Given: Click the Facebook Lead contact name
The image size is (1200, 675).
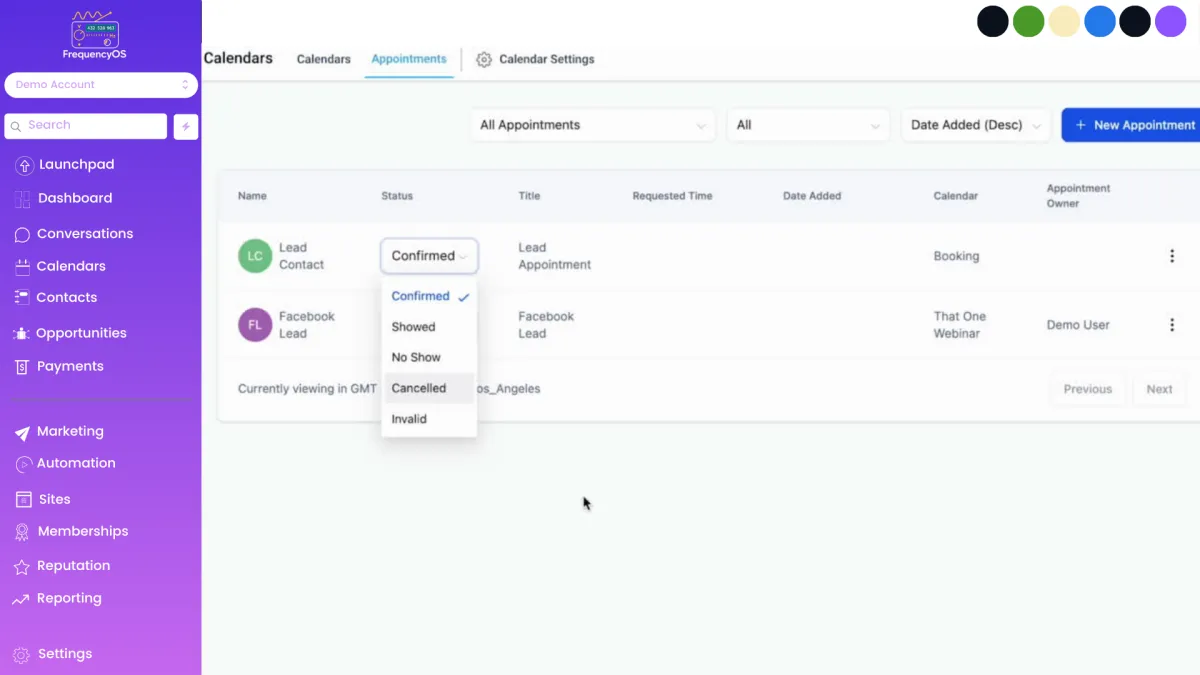Looking at the screenshot, I should coord(306,325).
